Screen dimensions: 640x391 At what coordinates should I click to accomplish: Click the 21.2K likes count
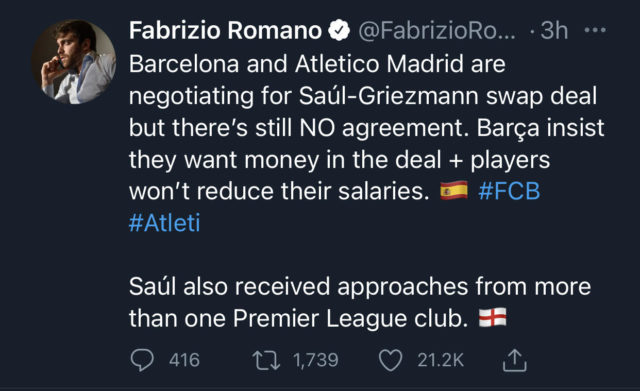pyautogui.click(x=441, y=360)
